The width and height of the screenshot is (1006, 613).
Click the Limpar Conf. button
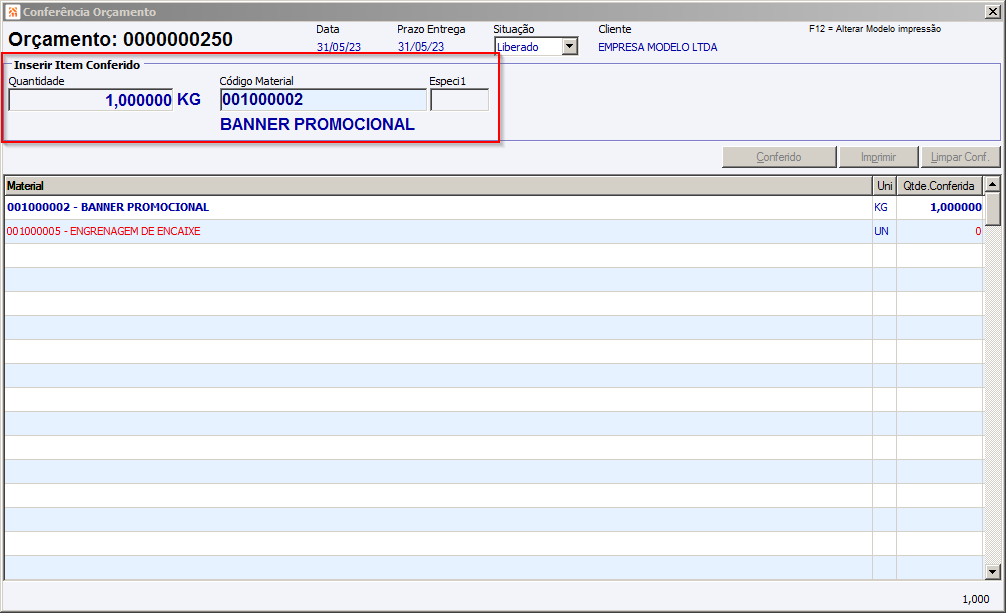960,157
